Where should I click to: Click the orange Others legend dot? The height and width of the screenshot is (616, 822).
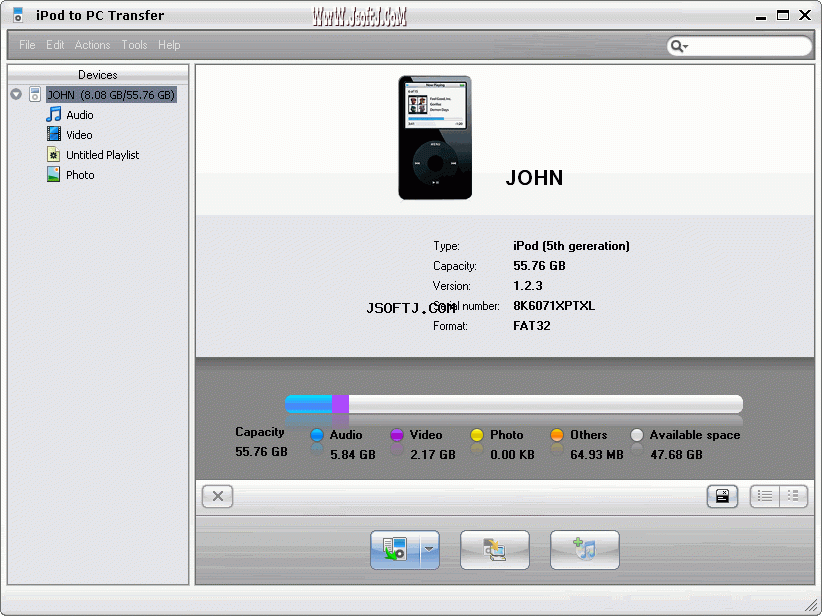coord(557,435)
